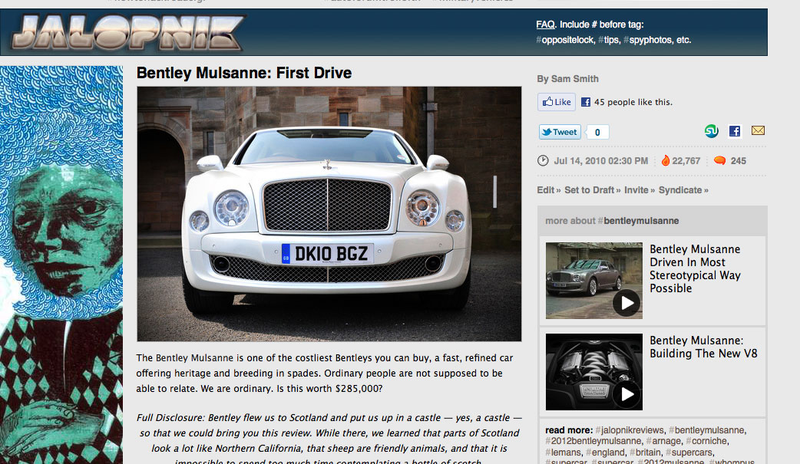The image size is (800, 464).
Task: Click the date Jul 14, 2010 02:30 PM
Action: pyautogui.click(x=601, y=161)
